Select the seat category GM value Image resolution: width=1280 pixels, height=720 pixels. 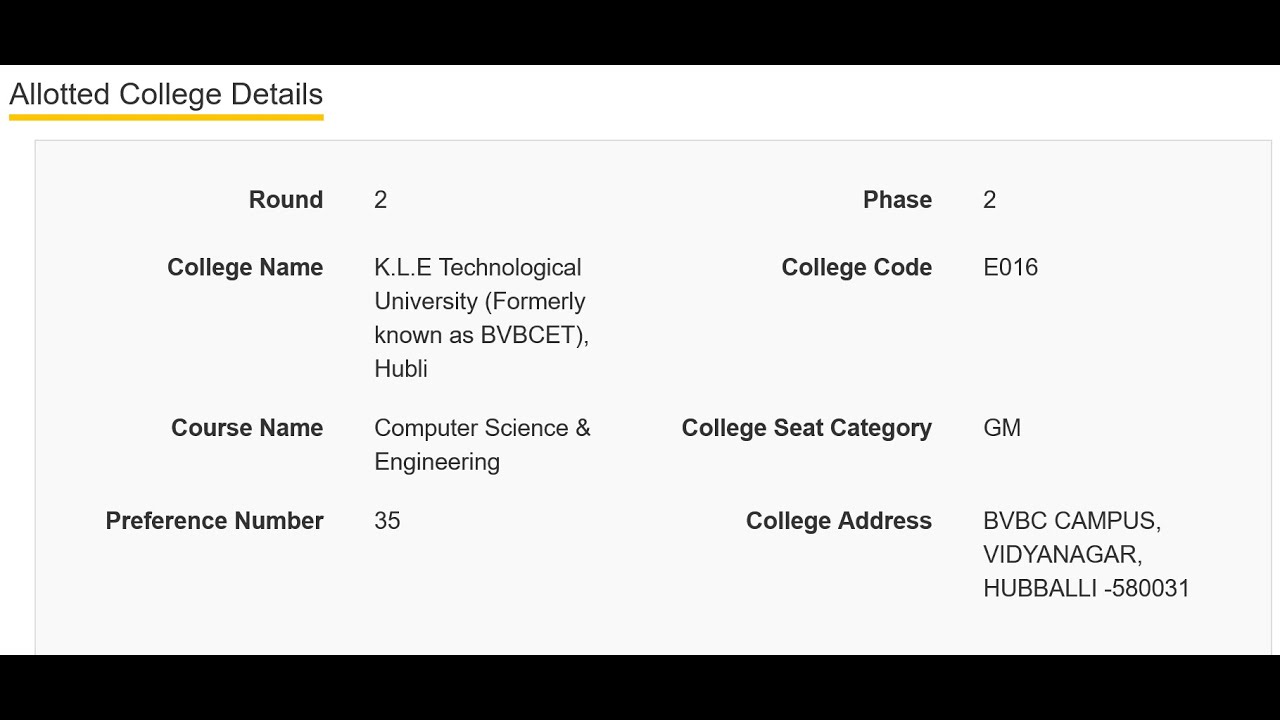tap(1002, 428)
